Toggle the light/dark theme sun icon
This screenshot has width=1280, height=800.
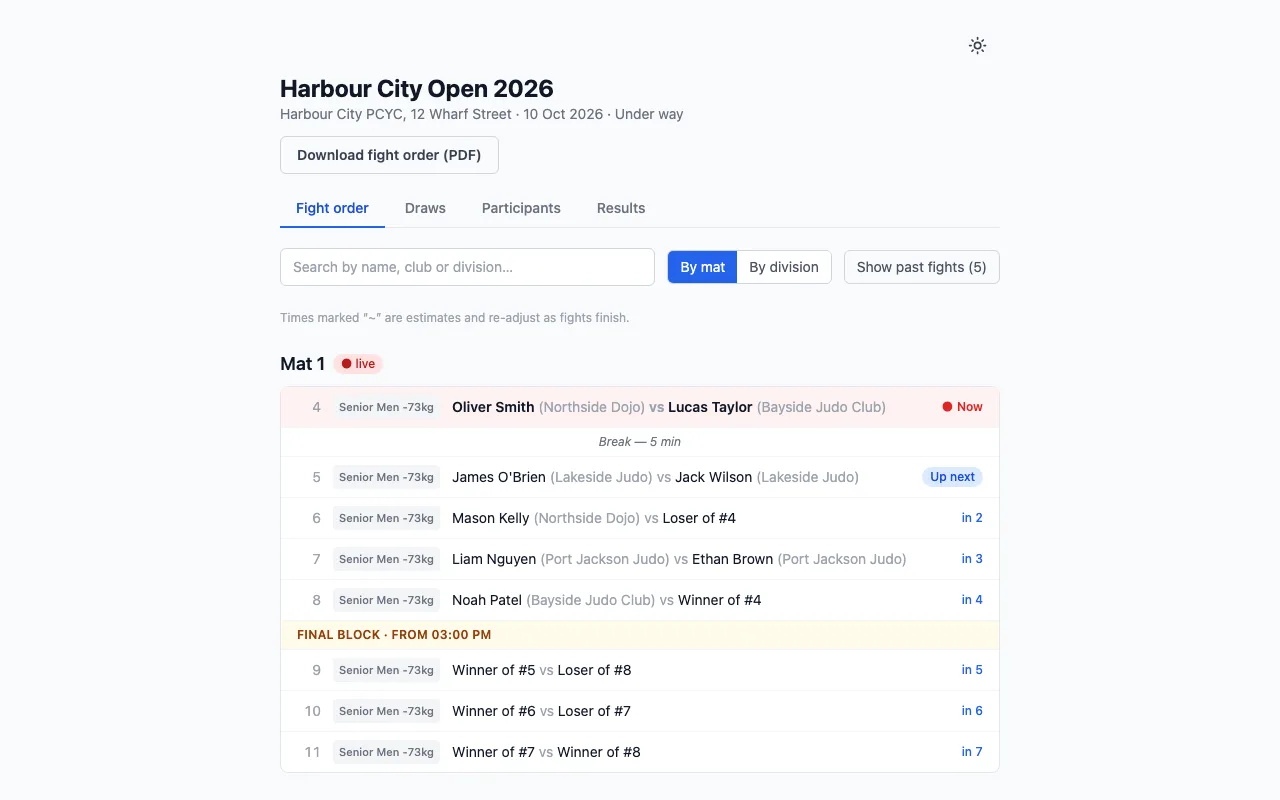(977, 46)
